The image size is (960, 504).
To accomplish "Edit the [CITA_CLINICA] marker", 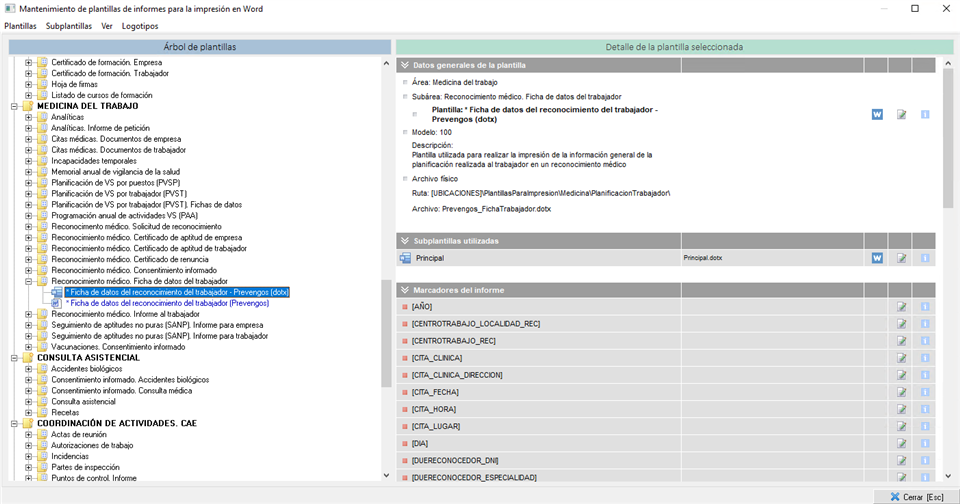I will 901,358.
